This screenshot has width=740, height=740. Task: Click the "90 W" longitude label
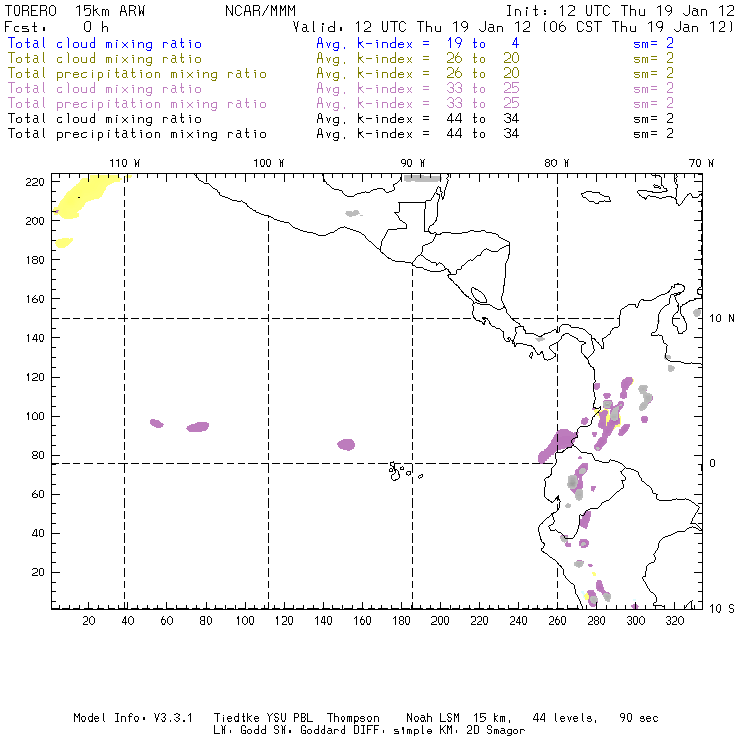point(413,163)
